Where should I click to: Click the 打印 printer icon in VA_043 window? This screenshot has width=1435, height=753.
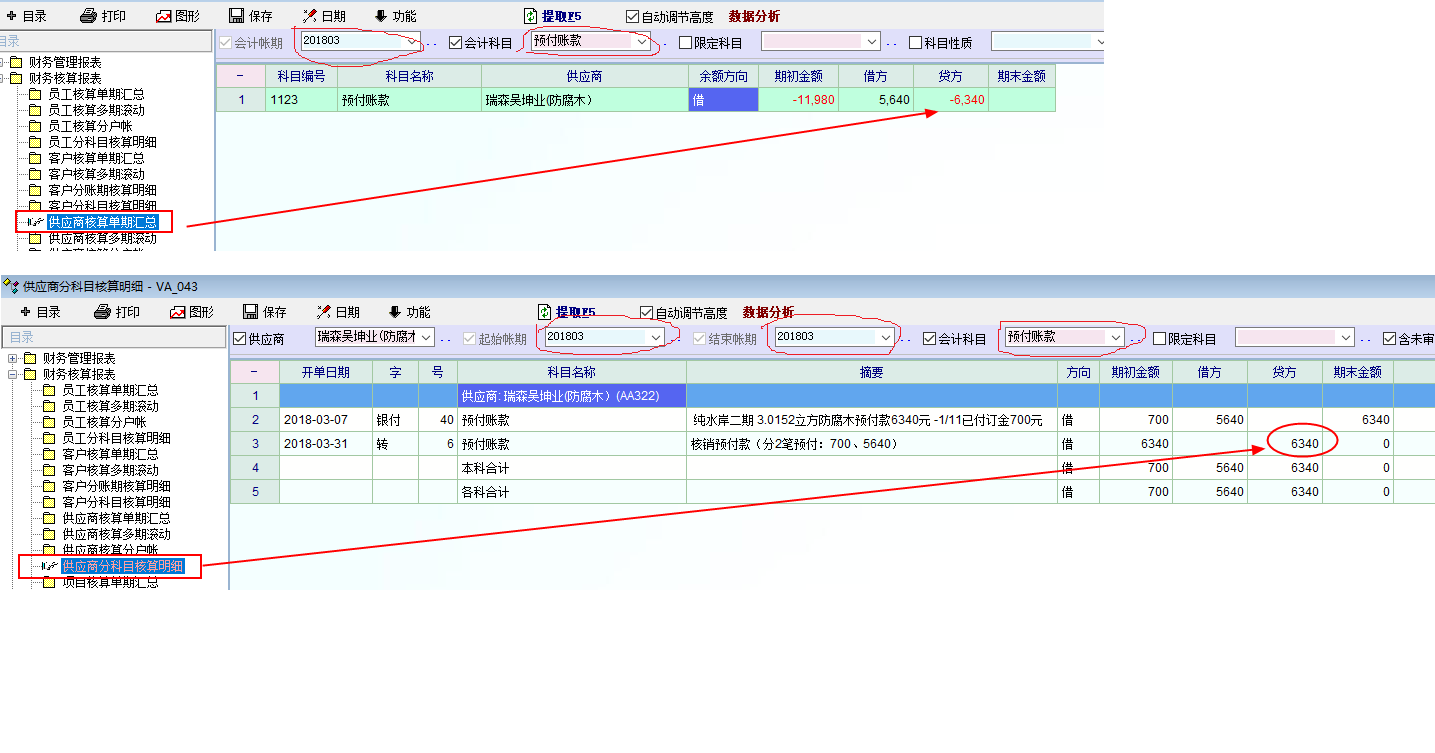coord(103,312)
